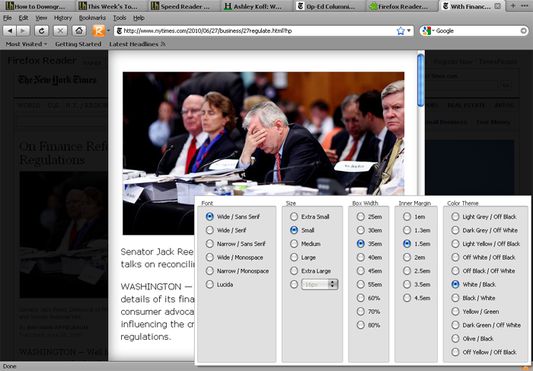This screenshot has width=533, height=371.
Task: Click the browser Back arrow button
Action: (10, 31)
